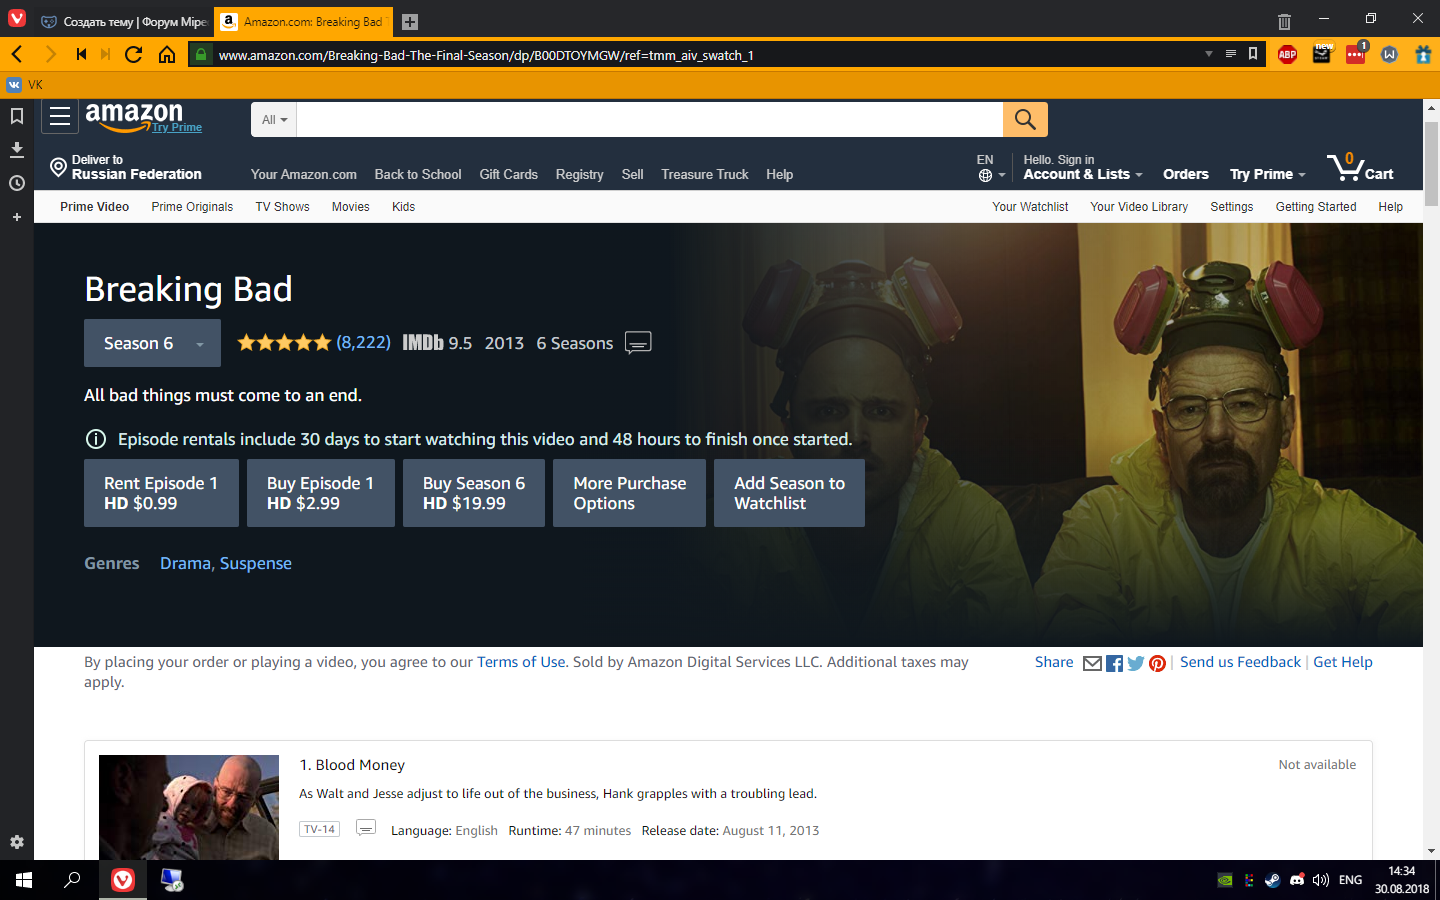The width and height of the screenshot is (1440, 900).
Task: Switch to the Russian forum tab
Action: click(125, 22)
